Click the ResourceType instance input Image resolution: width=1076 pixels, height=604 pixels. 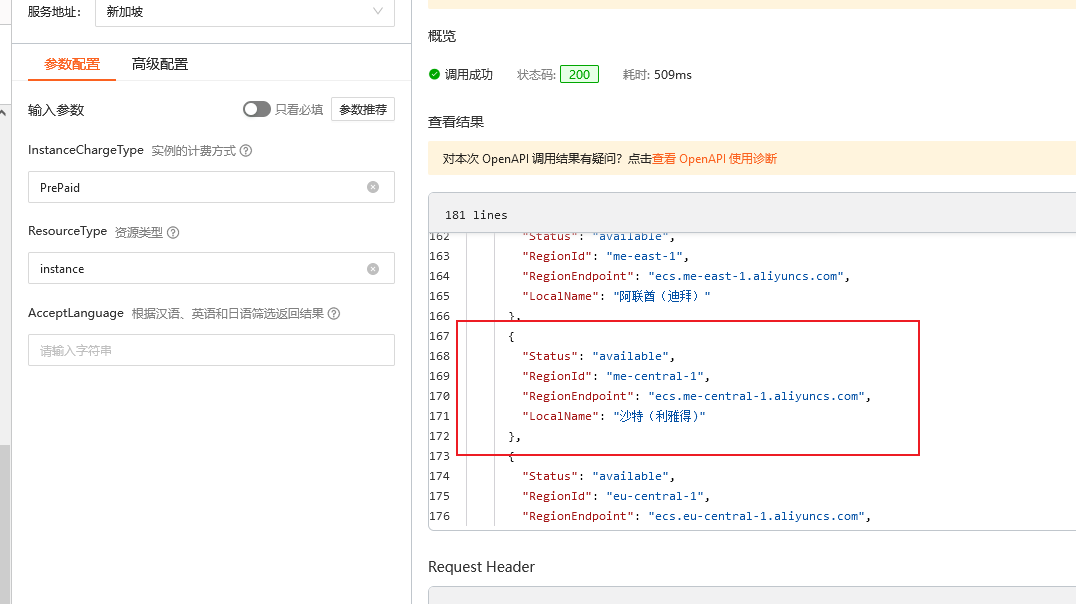[200, 269]
